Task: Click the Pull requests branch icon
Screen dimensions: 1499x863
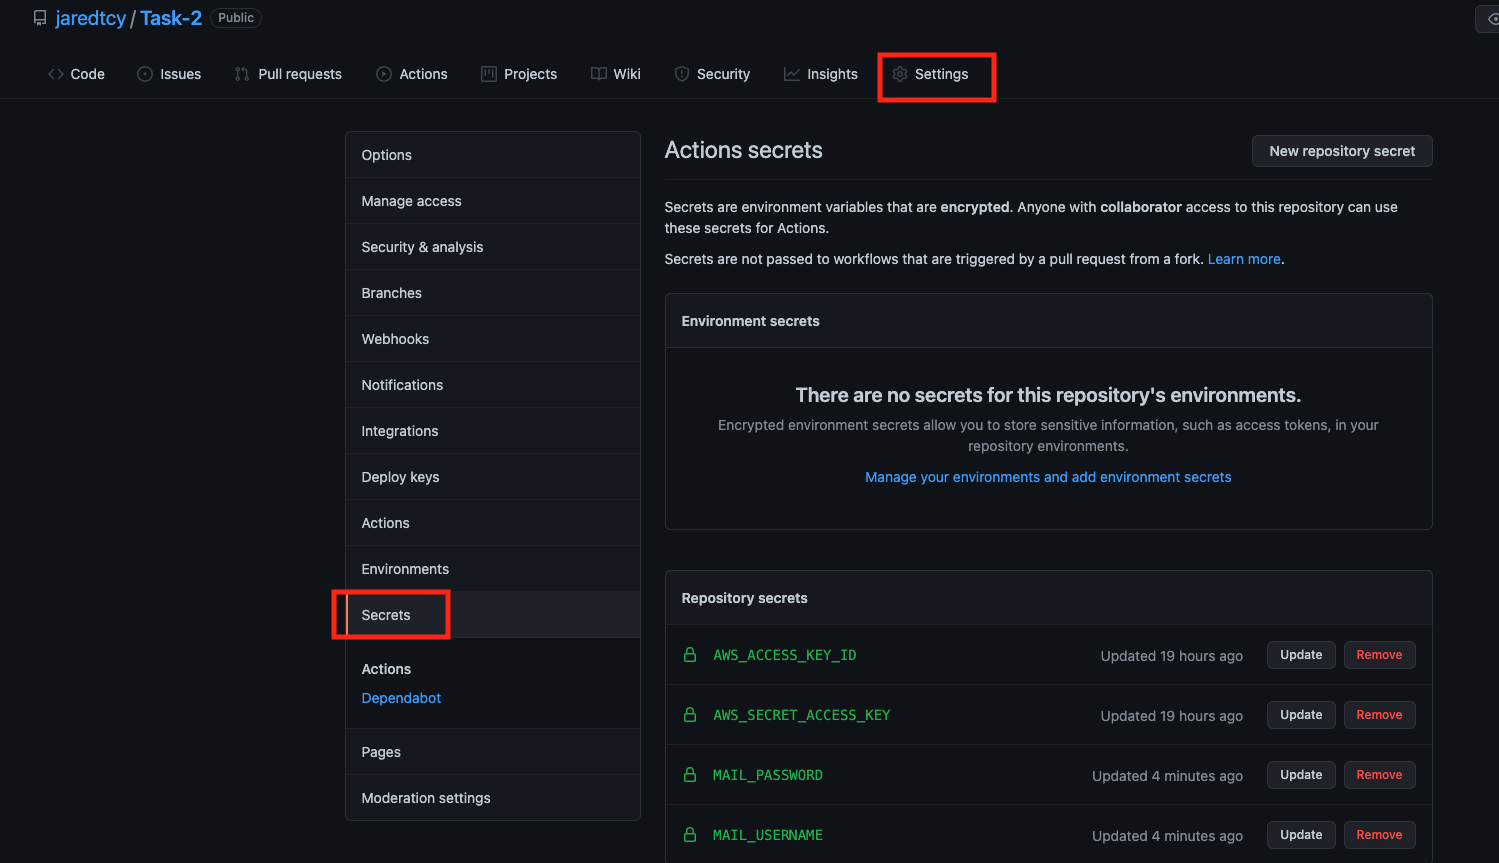Action: 241,73
